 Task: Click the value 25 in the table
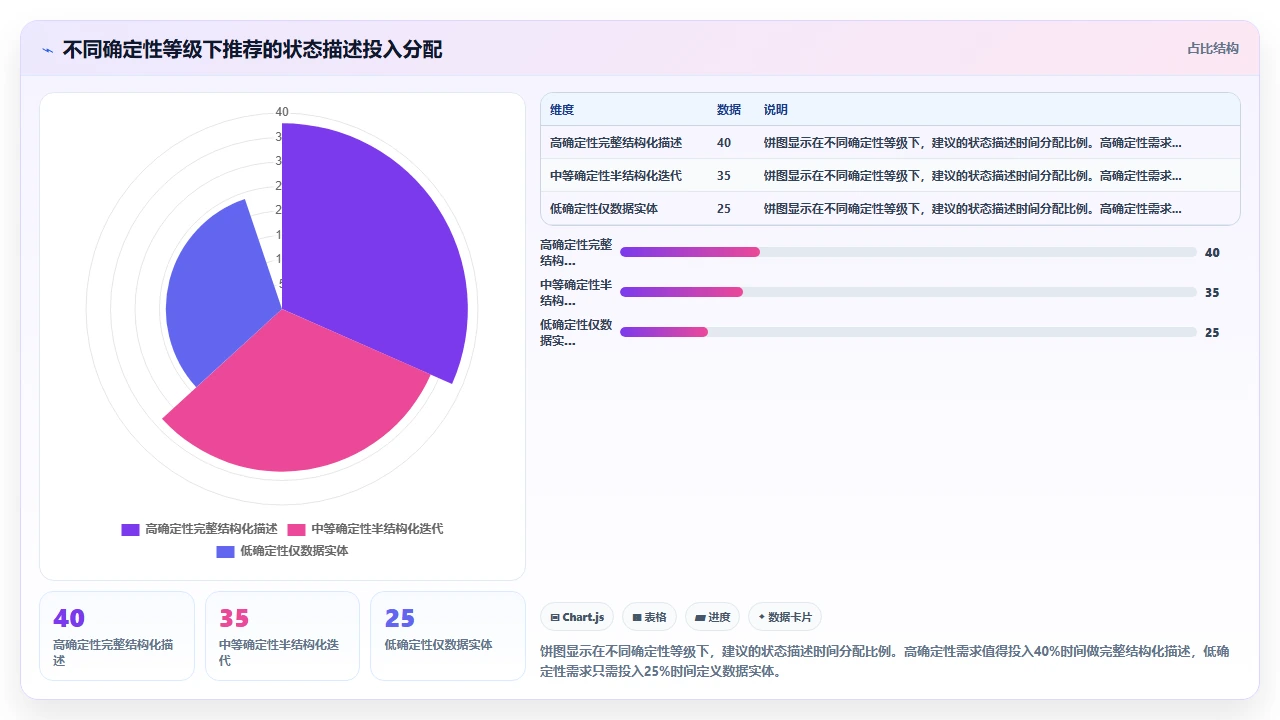pyautogui.click(x=724, y=209)
